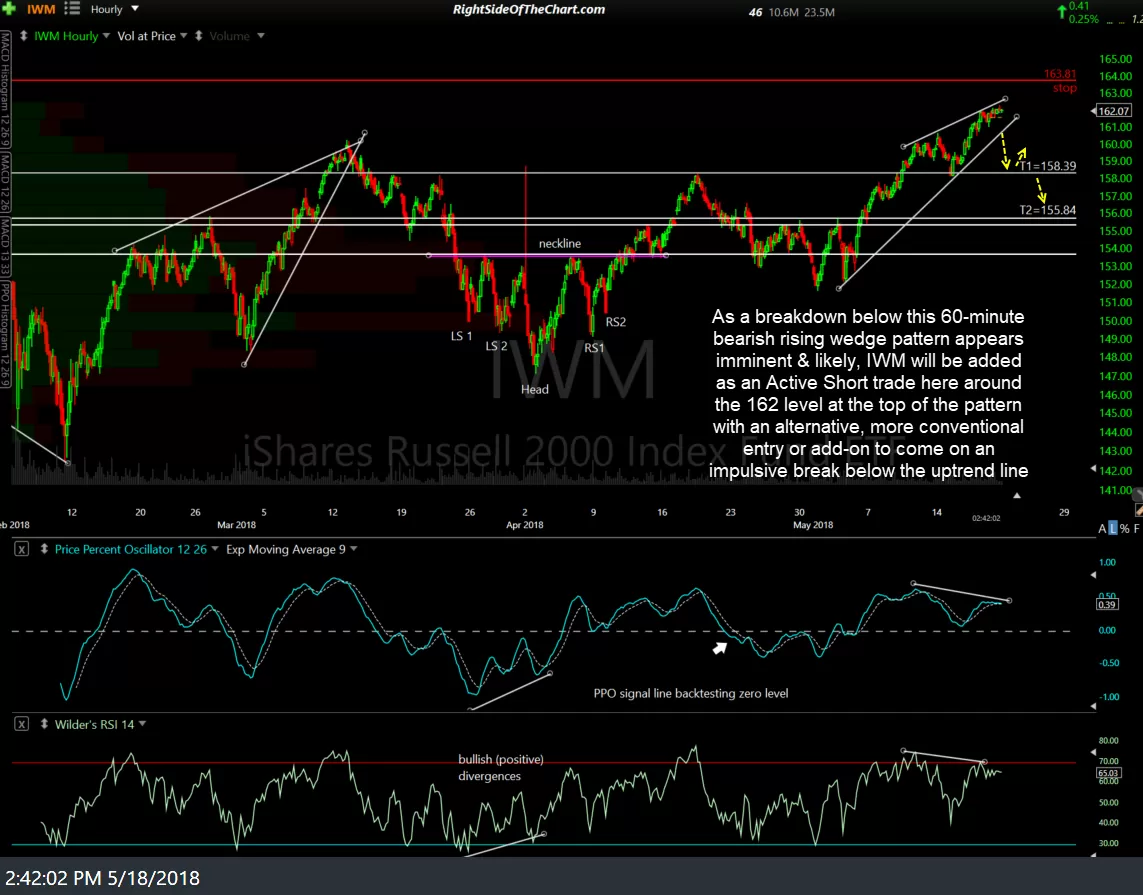Image resolution: width=1143 pixels, height=895 pixels.
Task: Click the PPO signal line backtesting note
Action: [690, 693]
